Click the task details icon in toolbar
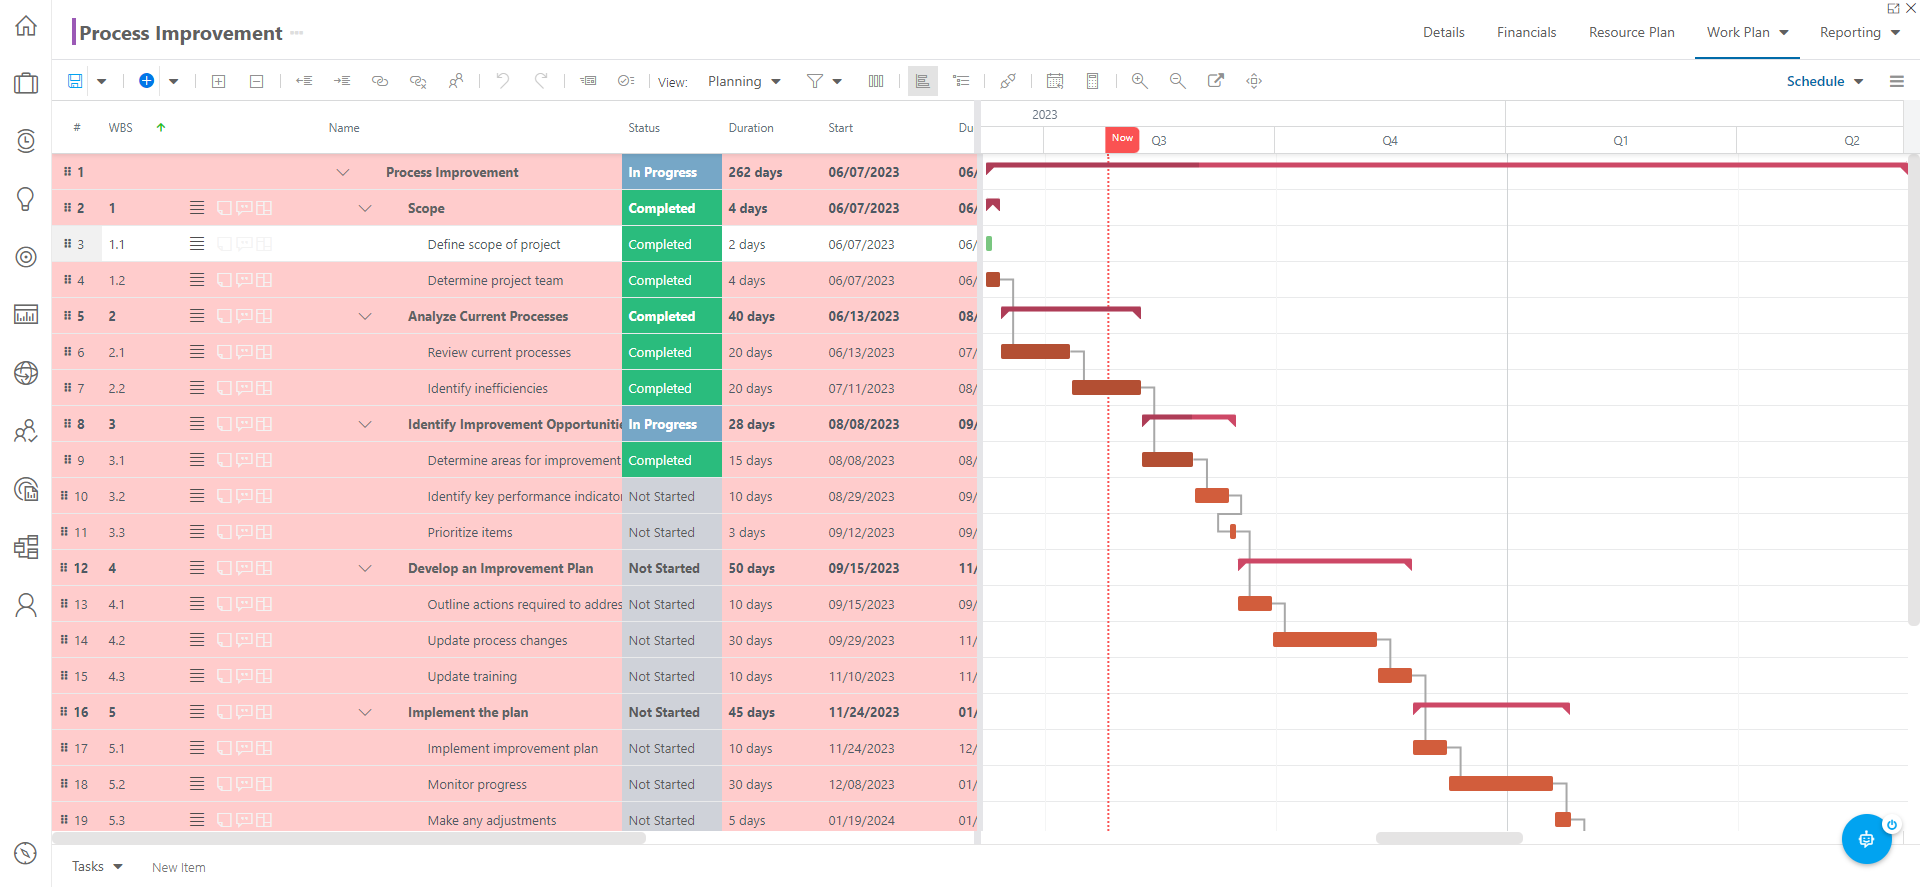 click(x=588, y=81)
